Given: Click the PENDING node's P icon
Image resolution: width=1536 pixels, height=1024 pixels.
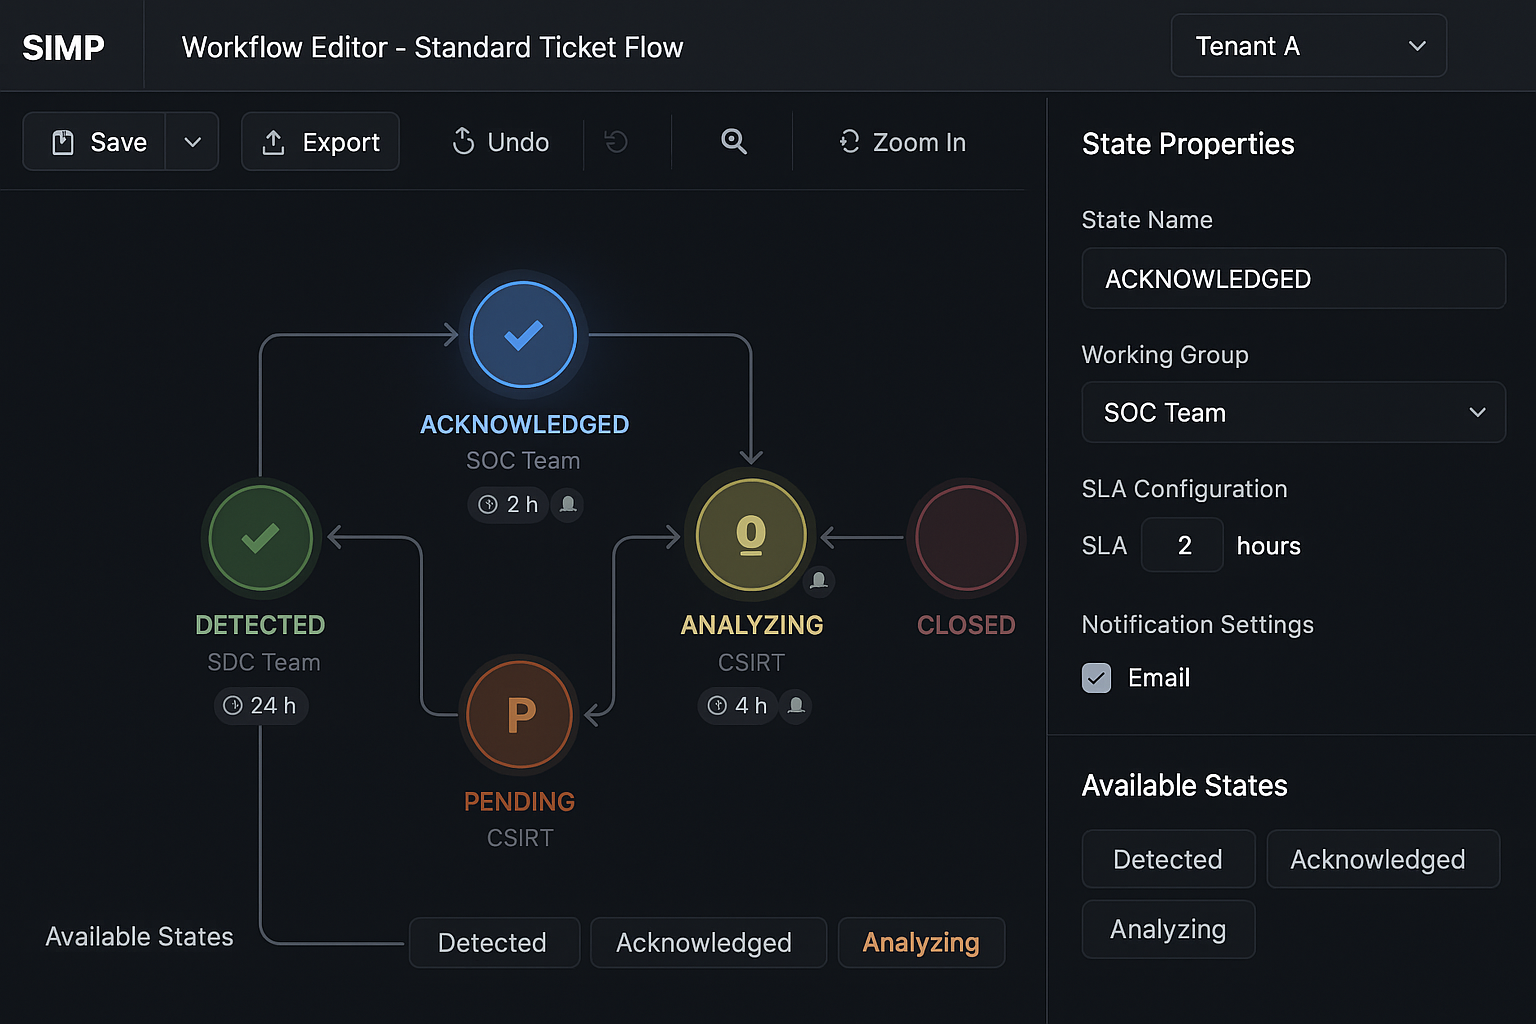Looking at the screenshot, I should click(519, 714).
